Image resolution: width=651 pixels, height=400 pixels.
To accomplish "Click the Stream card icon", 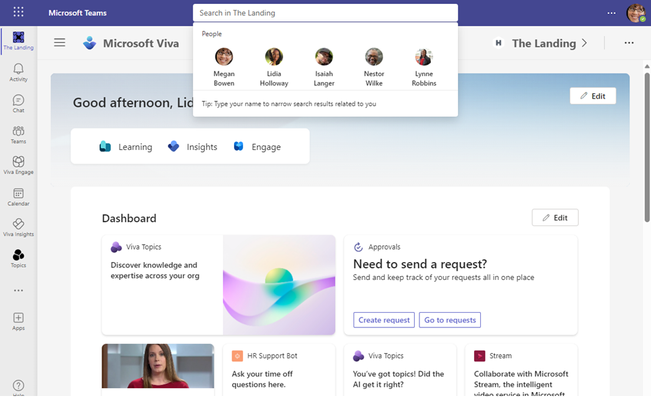I will tap(480, 356).
